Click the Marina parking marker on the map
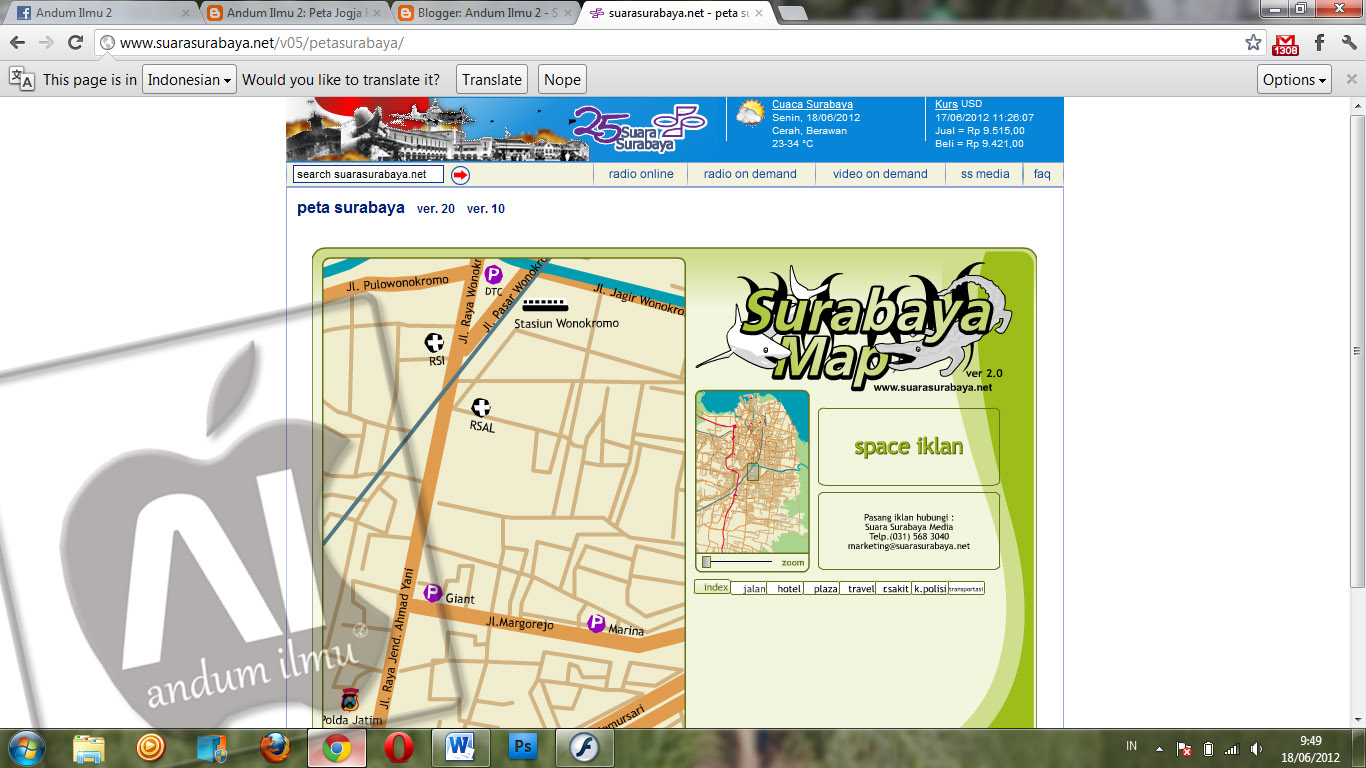Screen dimensions: 1366x768 [x=595, y=624]
